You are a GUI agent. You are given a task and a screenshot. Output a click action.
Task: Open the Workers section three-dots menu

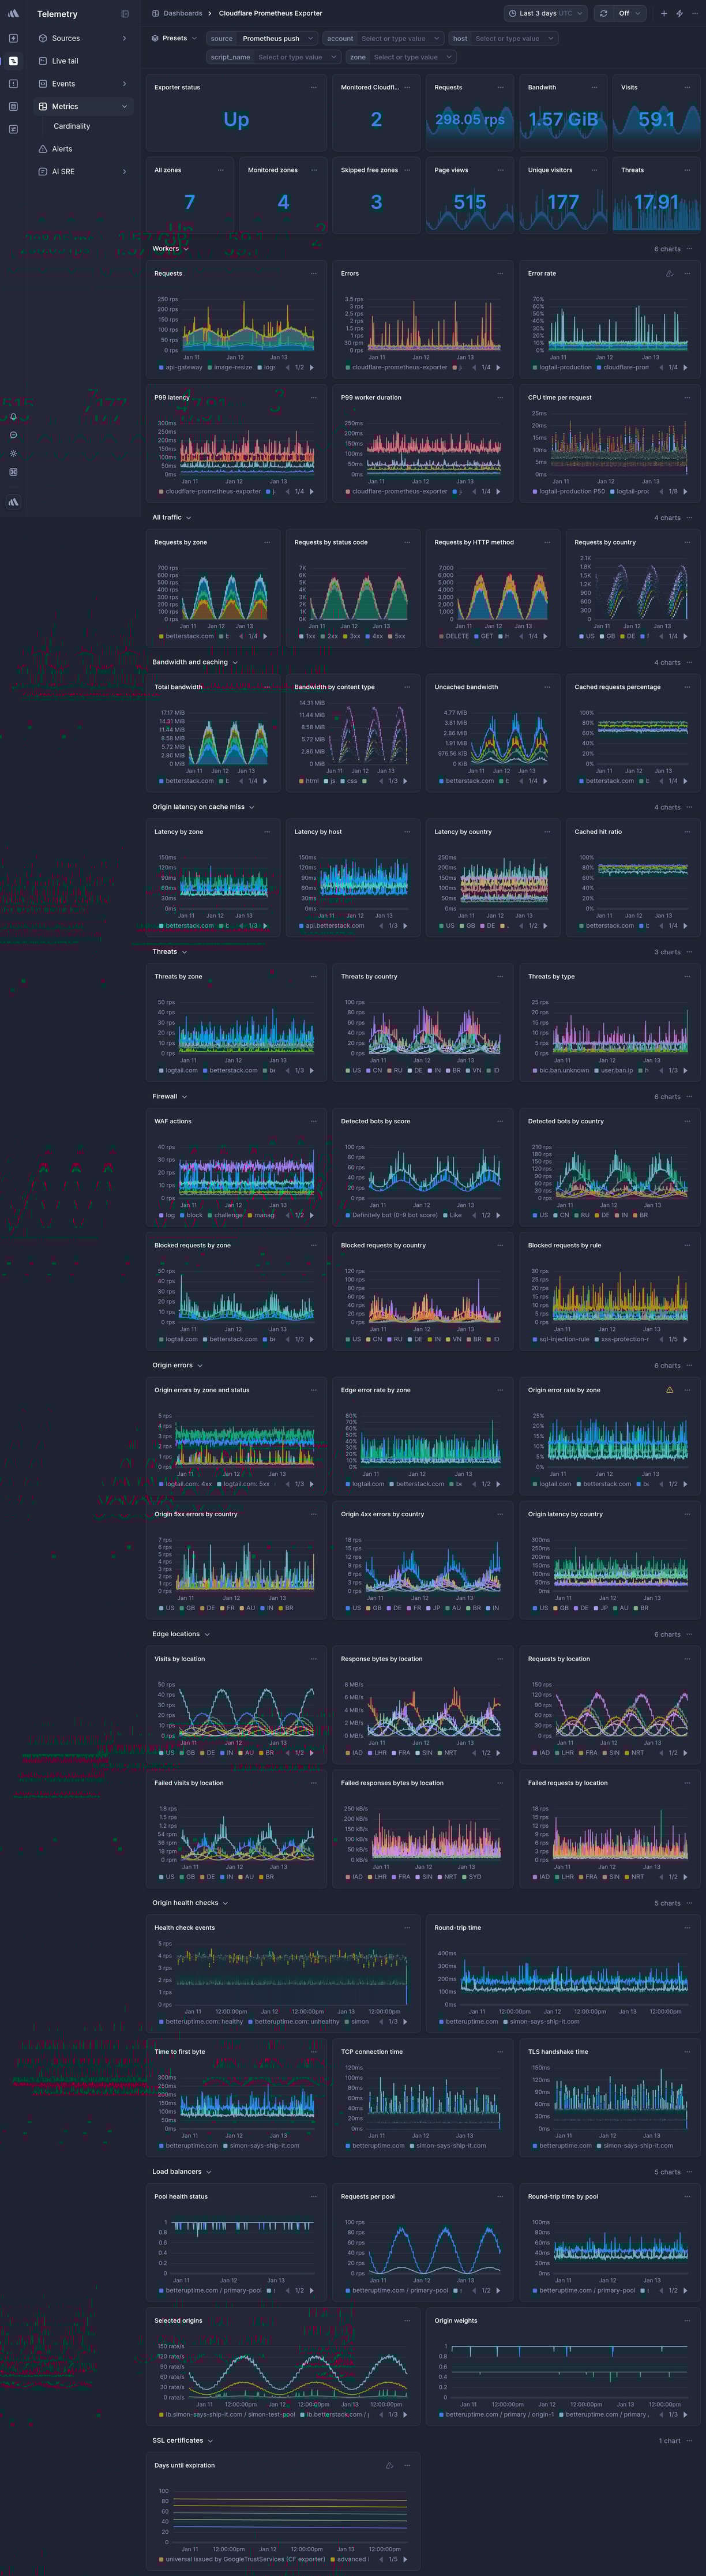coord(690,249)
